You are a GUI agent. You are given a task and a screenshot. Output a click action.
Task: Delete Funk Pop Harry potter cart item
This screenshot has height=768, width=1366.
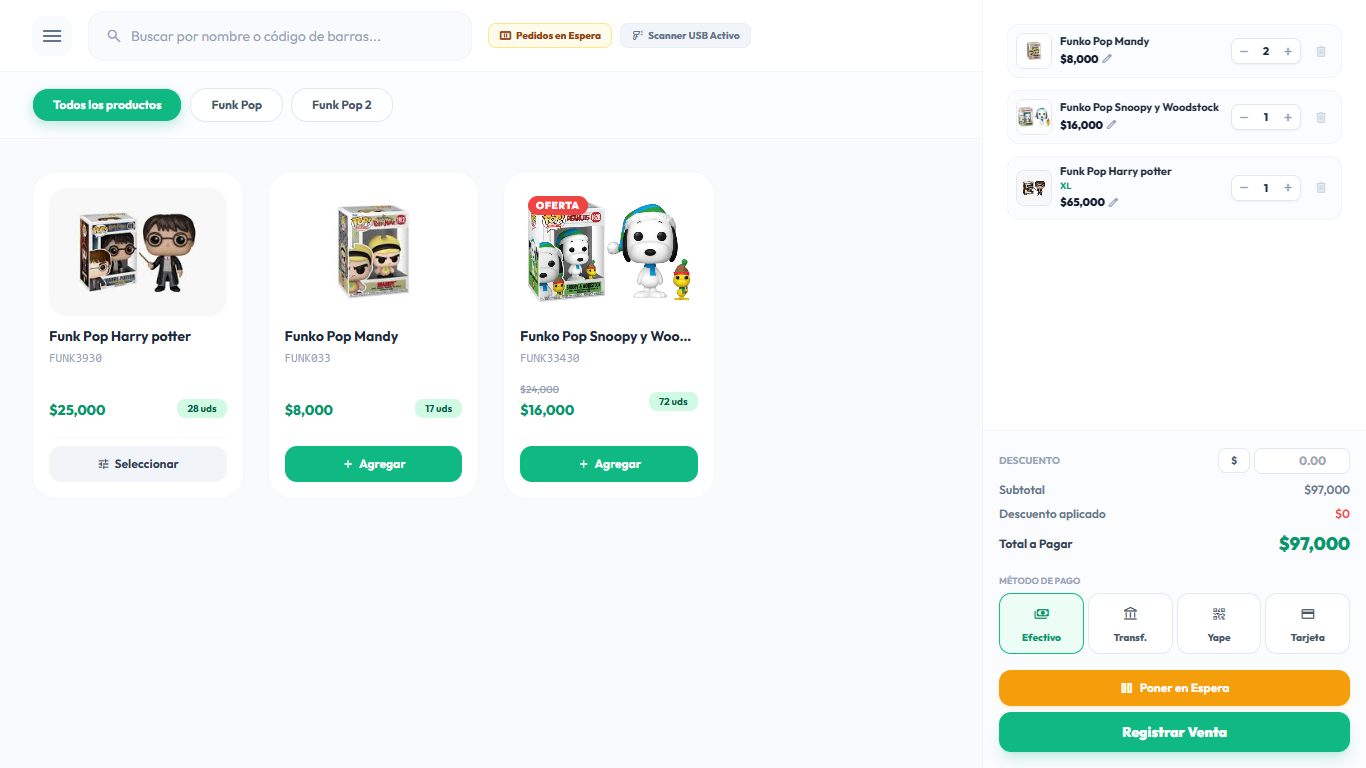click(x=1321, y=188)
